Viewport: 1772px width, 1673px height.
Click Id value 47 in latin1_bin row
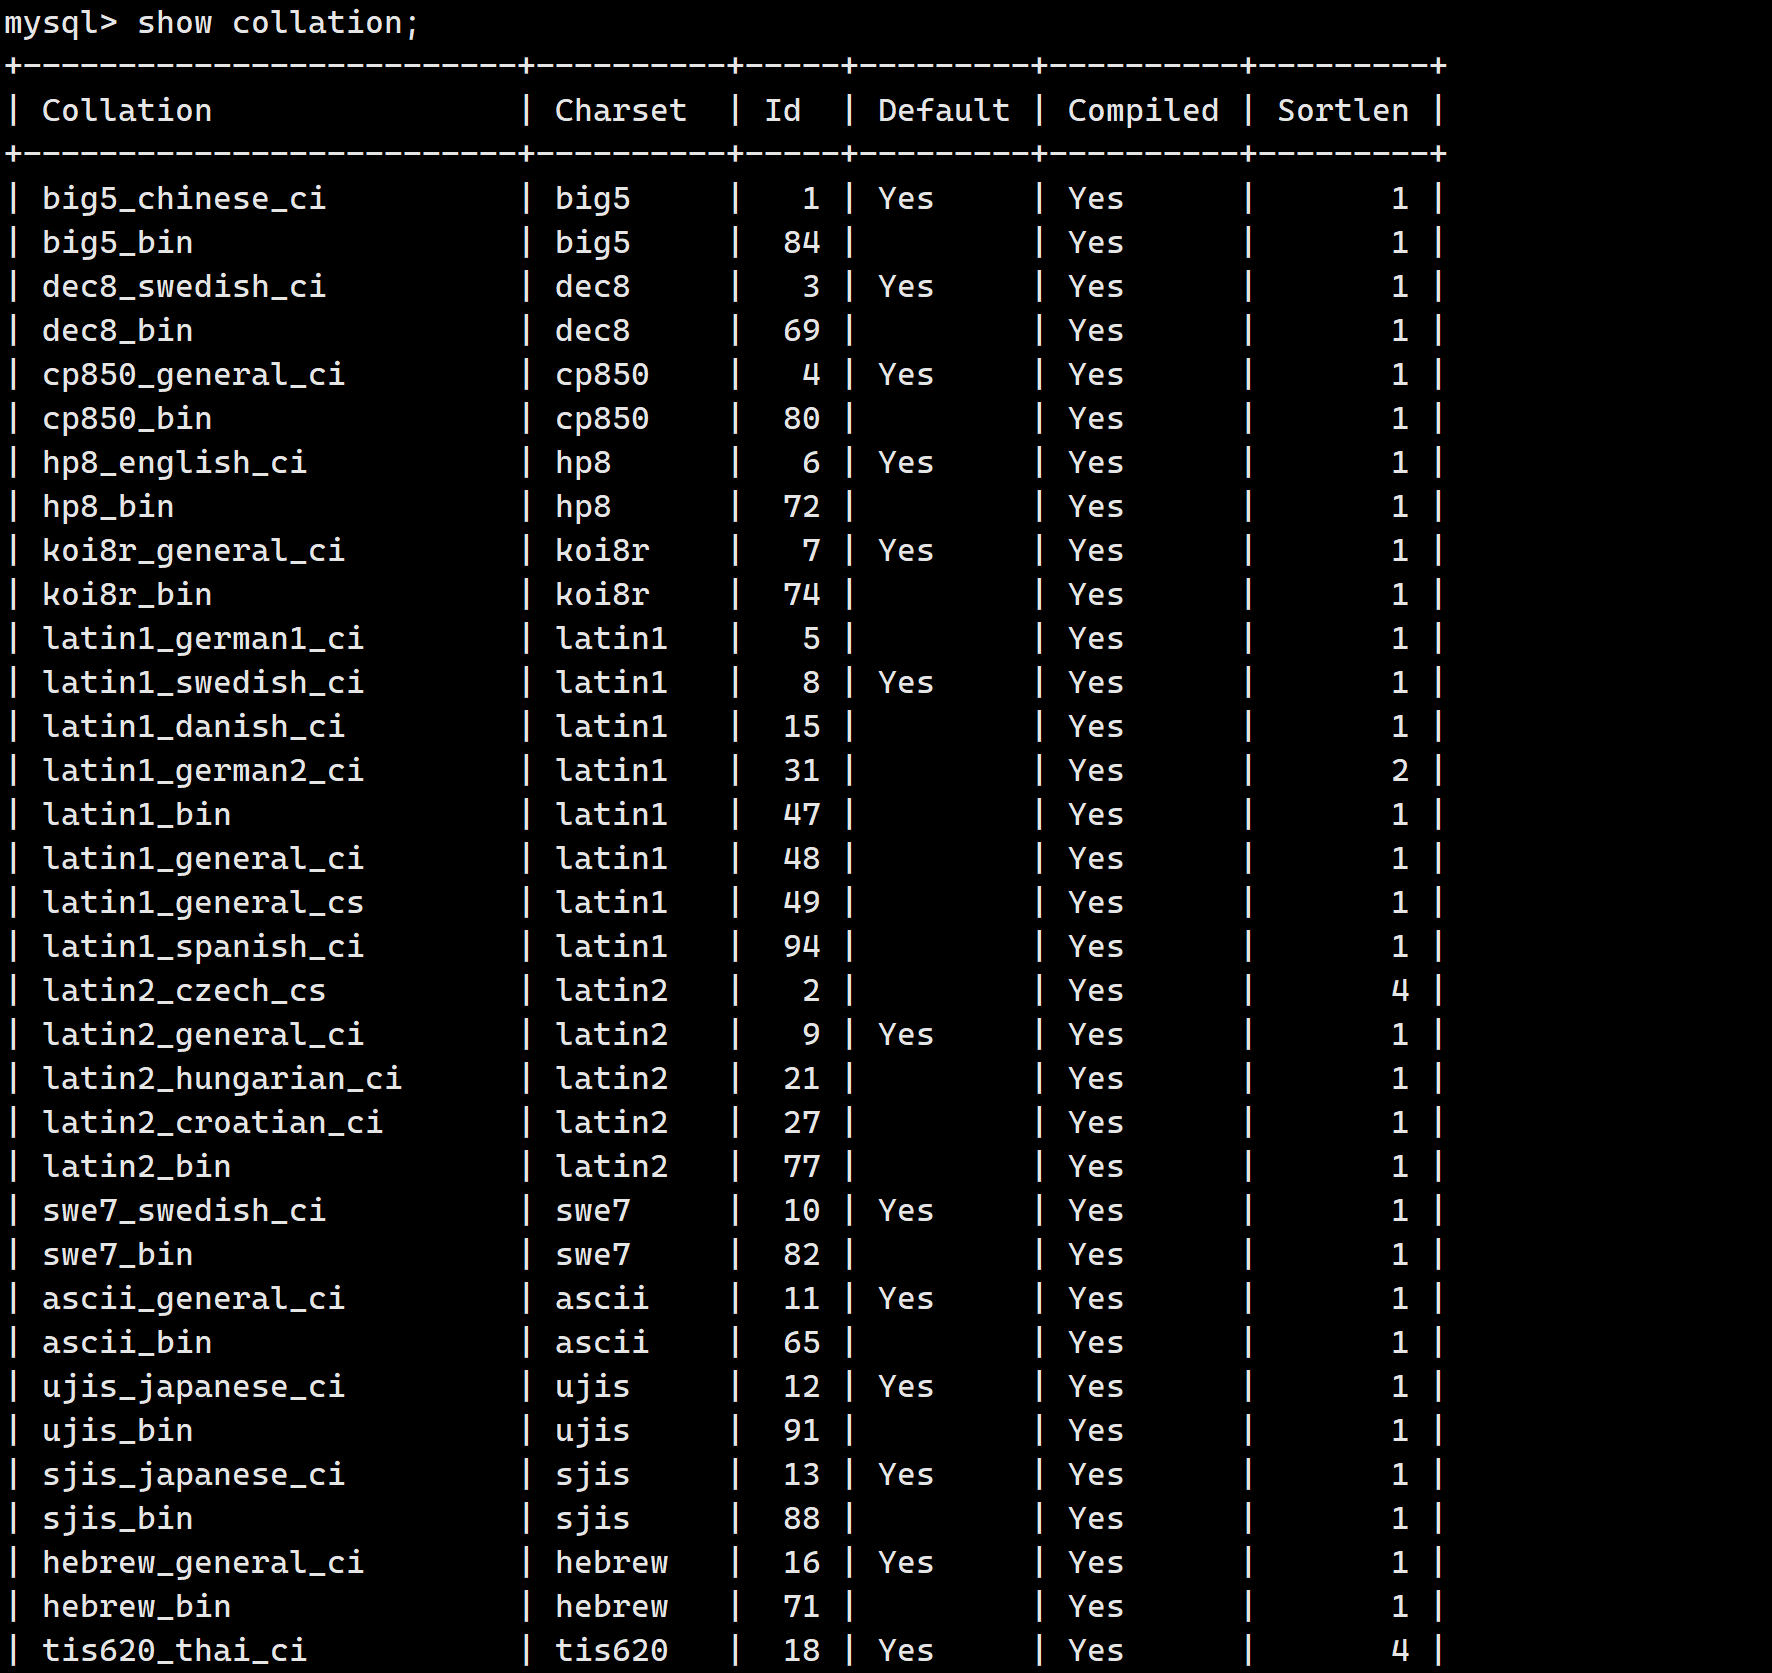tap(802, 814)
